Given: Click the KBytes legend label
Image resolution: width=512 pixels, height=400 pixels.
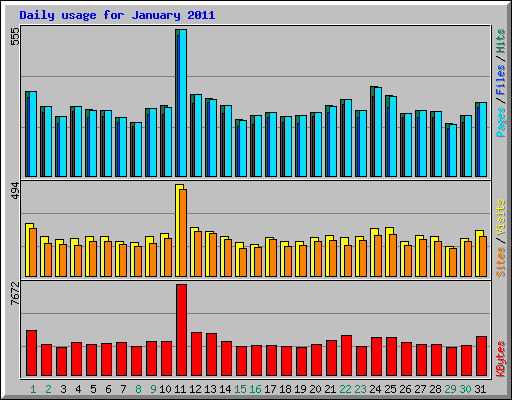Looking at the screenshot, I should [x=500, y=359].
